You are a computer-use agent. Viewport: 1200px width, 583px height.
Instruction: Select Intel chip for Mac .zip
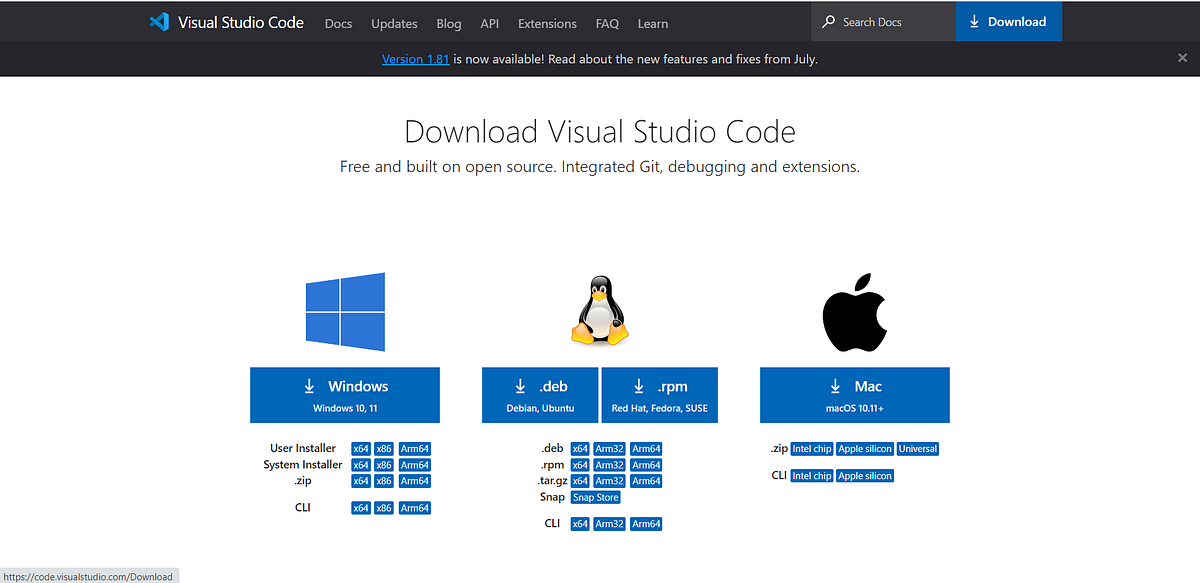[x=811, y=449]
